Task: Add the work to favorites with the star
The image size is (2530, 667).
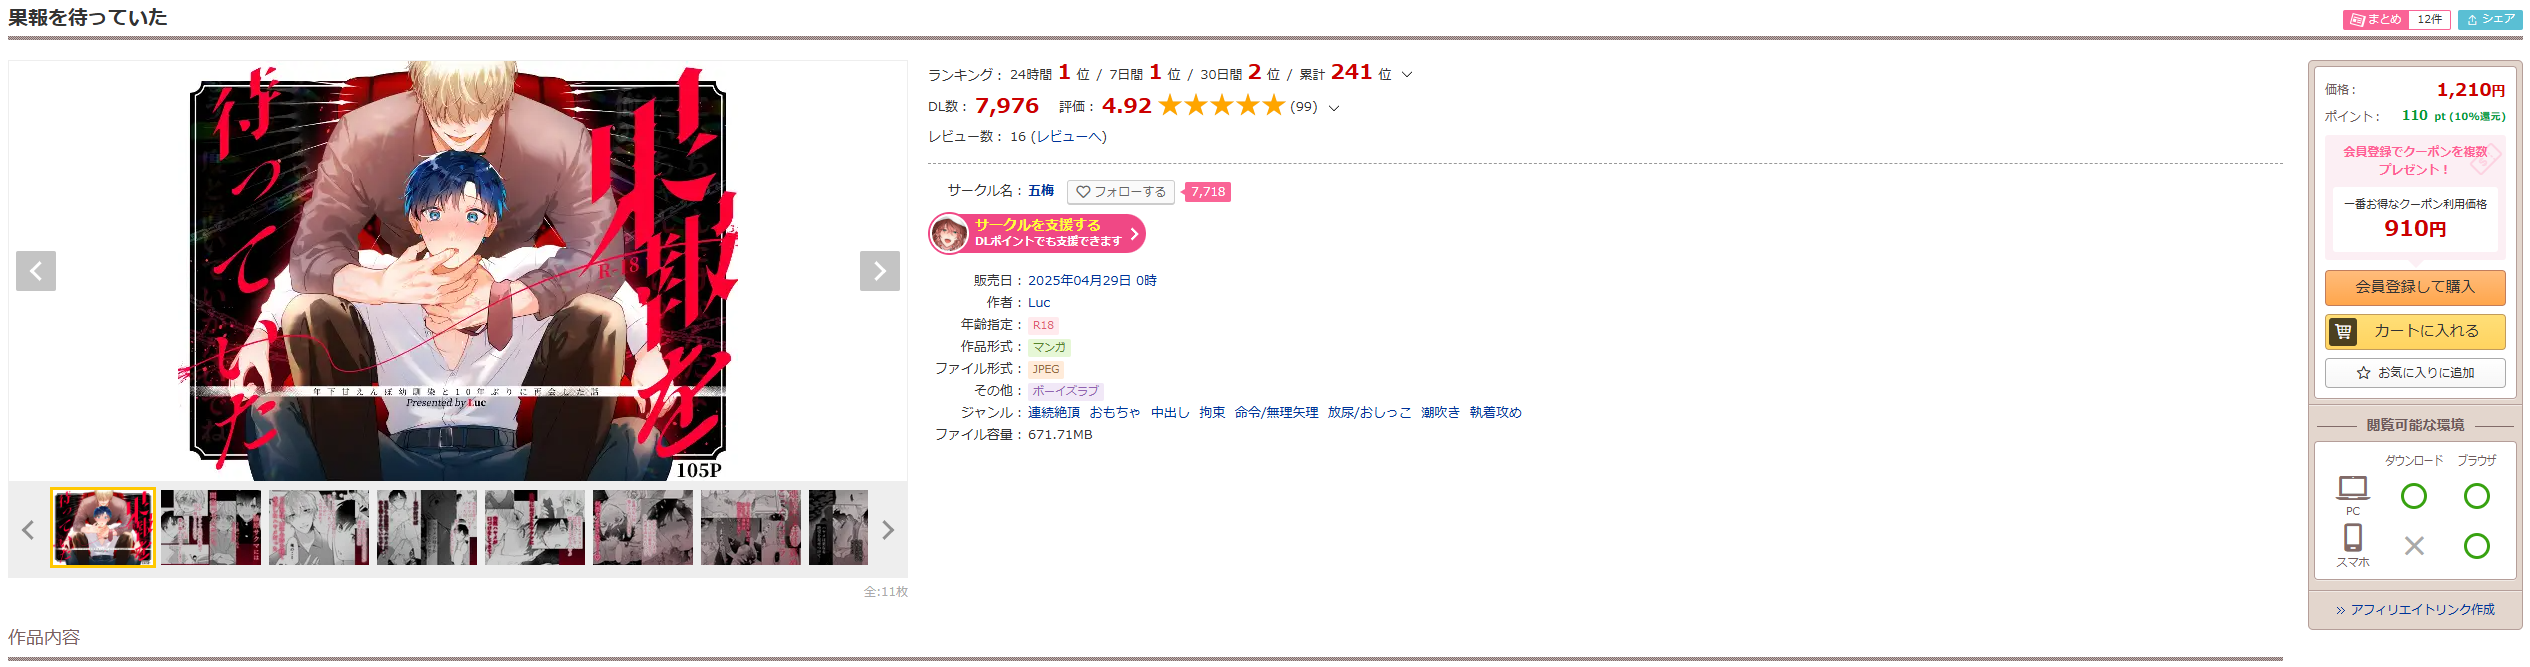Action: [2414, 373]
